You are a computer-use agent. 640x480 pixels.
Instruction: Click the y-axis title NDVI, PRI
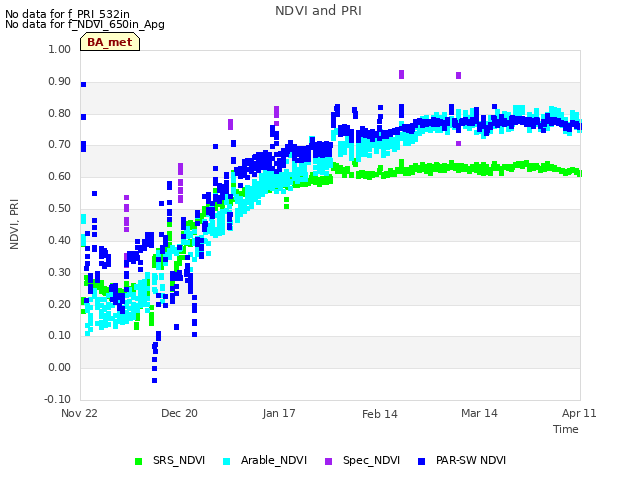14,224
